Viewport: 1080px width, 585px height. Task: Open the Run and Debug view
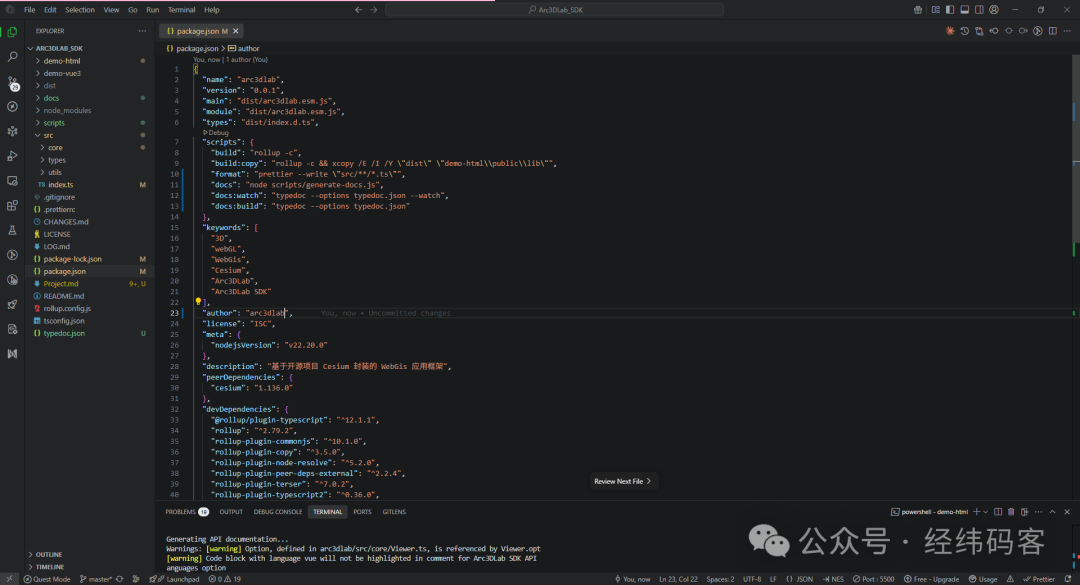(x=12, y=156)
